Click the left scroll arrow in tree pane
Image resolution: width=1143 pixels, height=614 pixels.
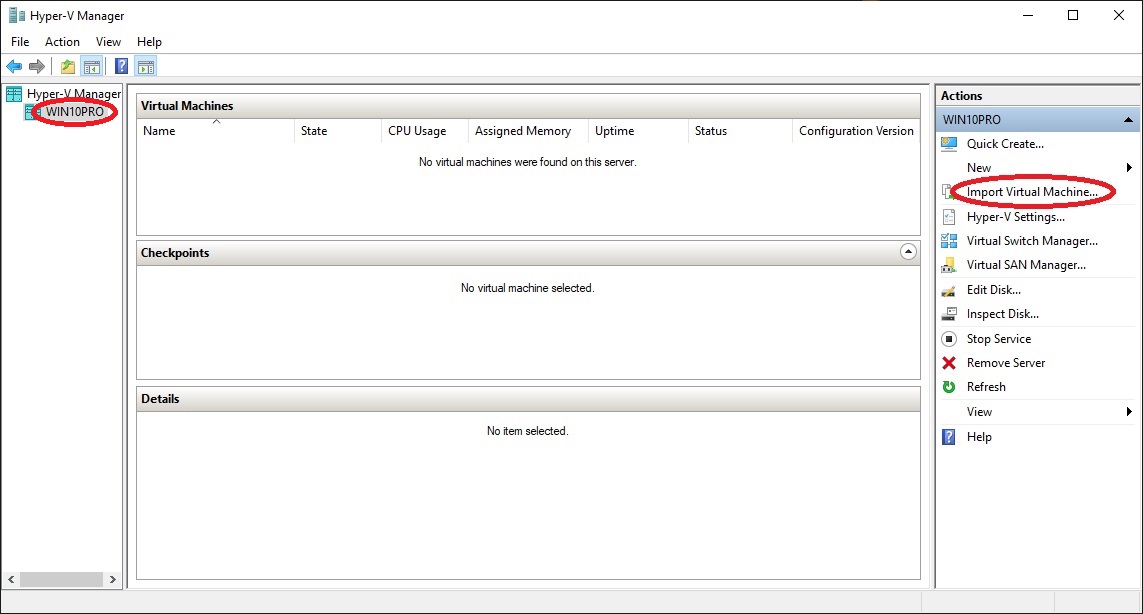point(11,580)
